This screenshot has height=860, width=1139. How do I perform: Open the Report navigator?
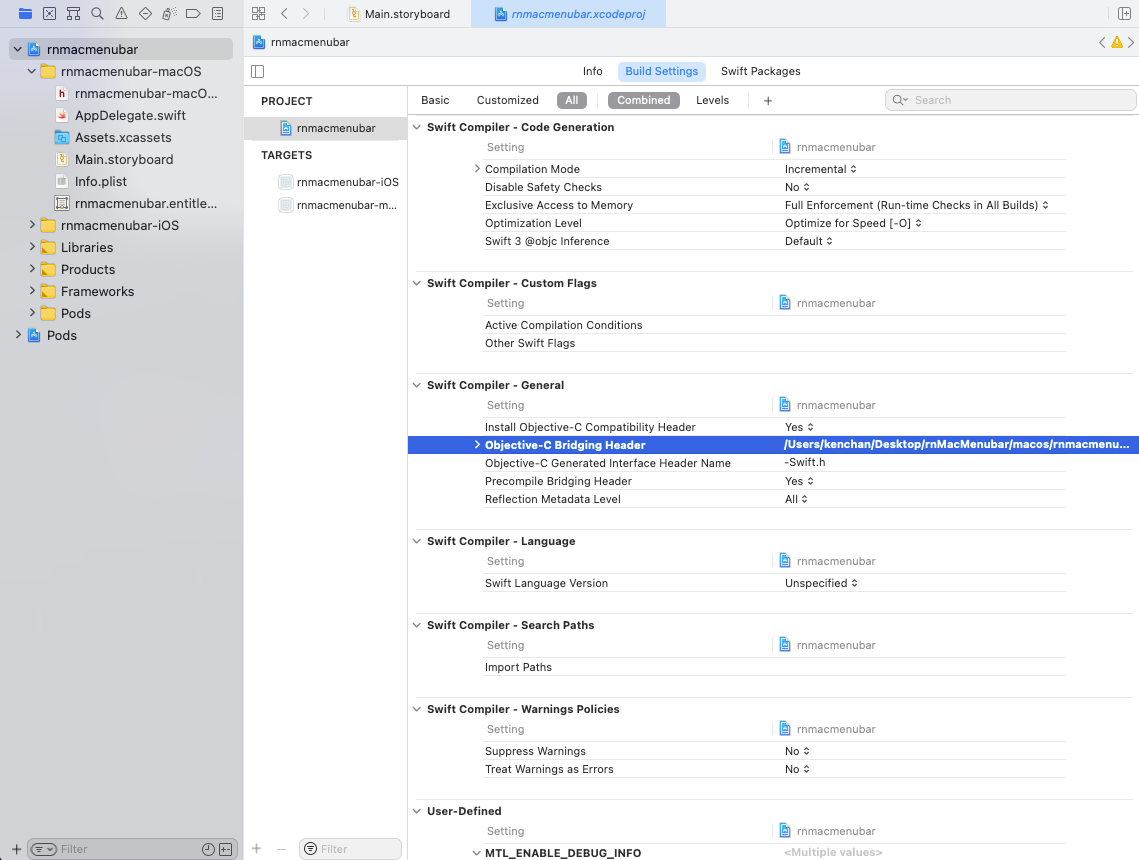[x=217, y=14]
